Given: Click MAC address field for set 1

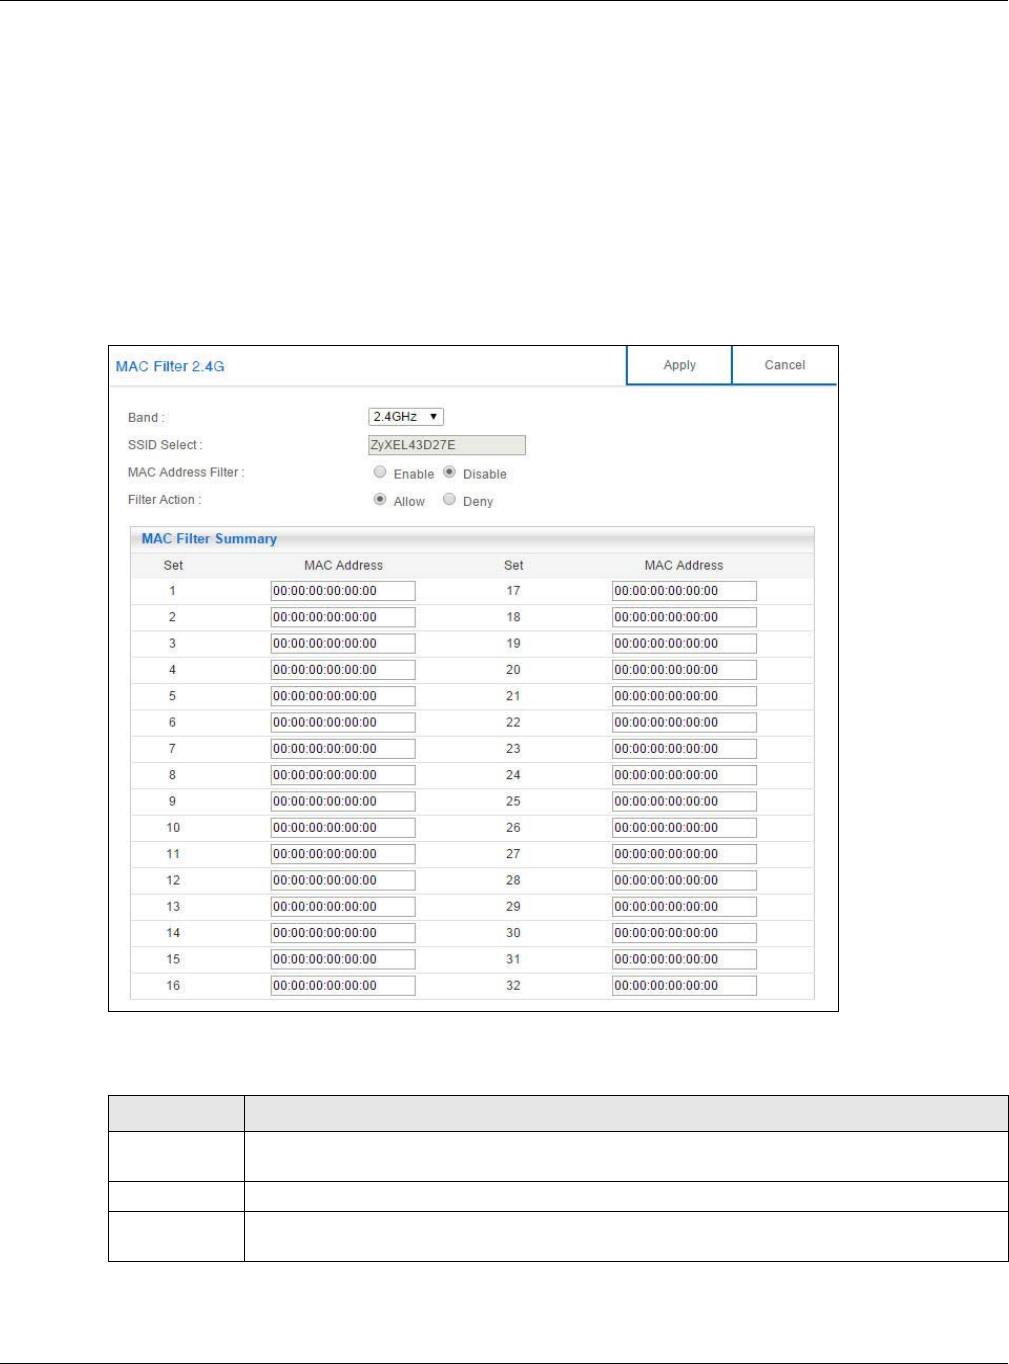Looking at the screenshot, I should tap(343, 591).
